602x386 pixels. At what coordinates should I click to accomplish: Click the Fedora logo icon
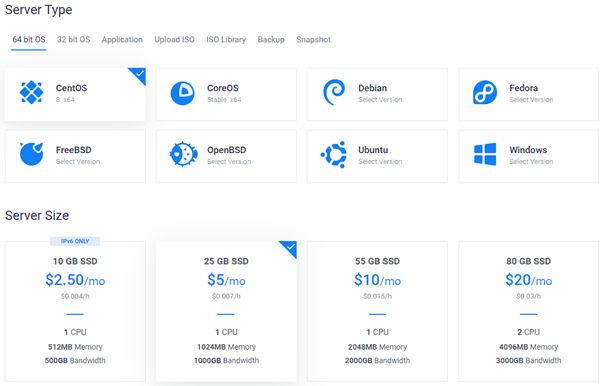pos(485,93)
